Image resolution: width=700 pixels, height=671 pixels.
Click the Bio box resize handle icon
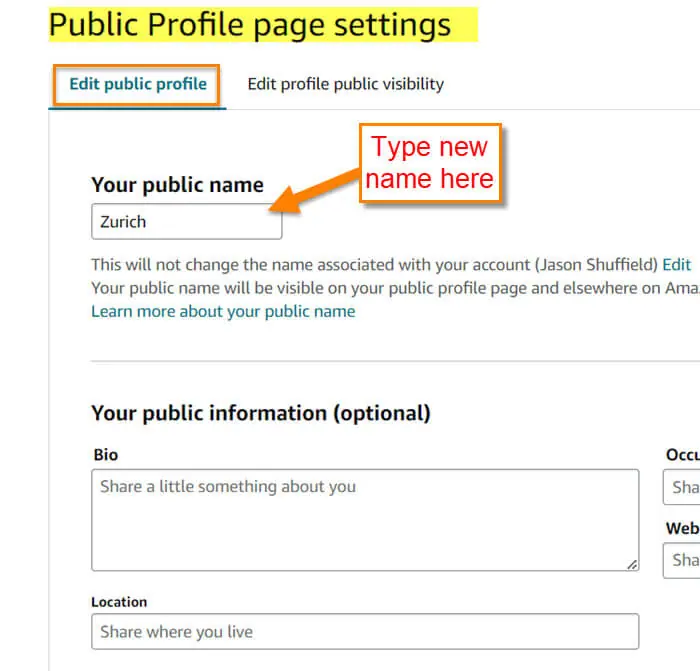[632, 564]
